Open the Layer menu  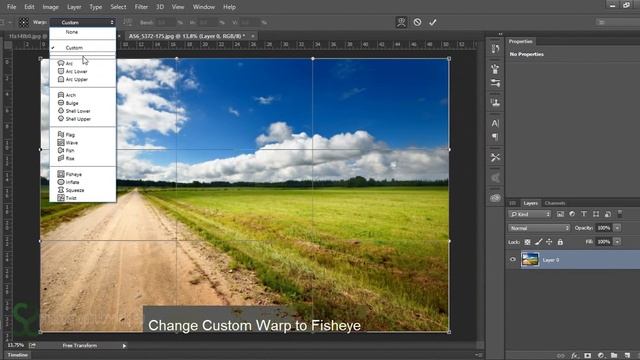point(74,7)
